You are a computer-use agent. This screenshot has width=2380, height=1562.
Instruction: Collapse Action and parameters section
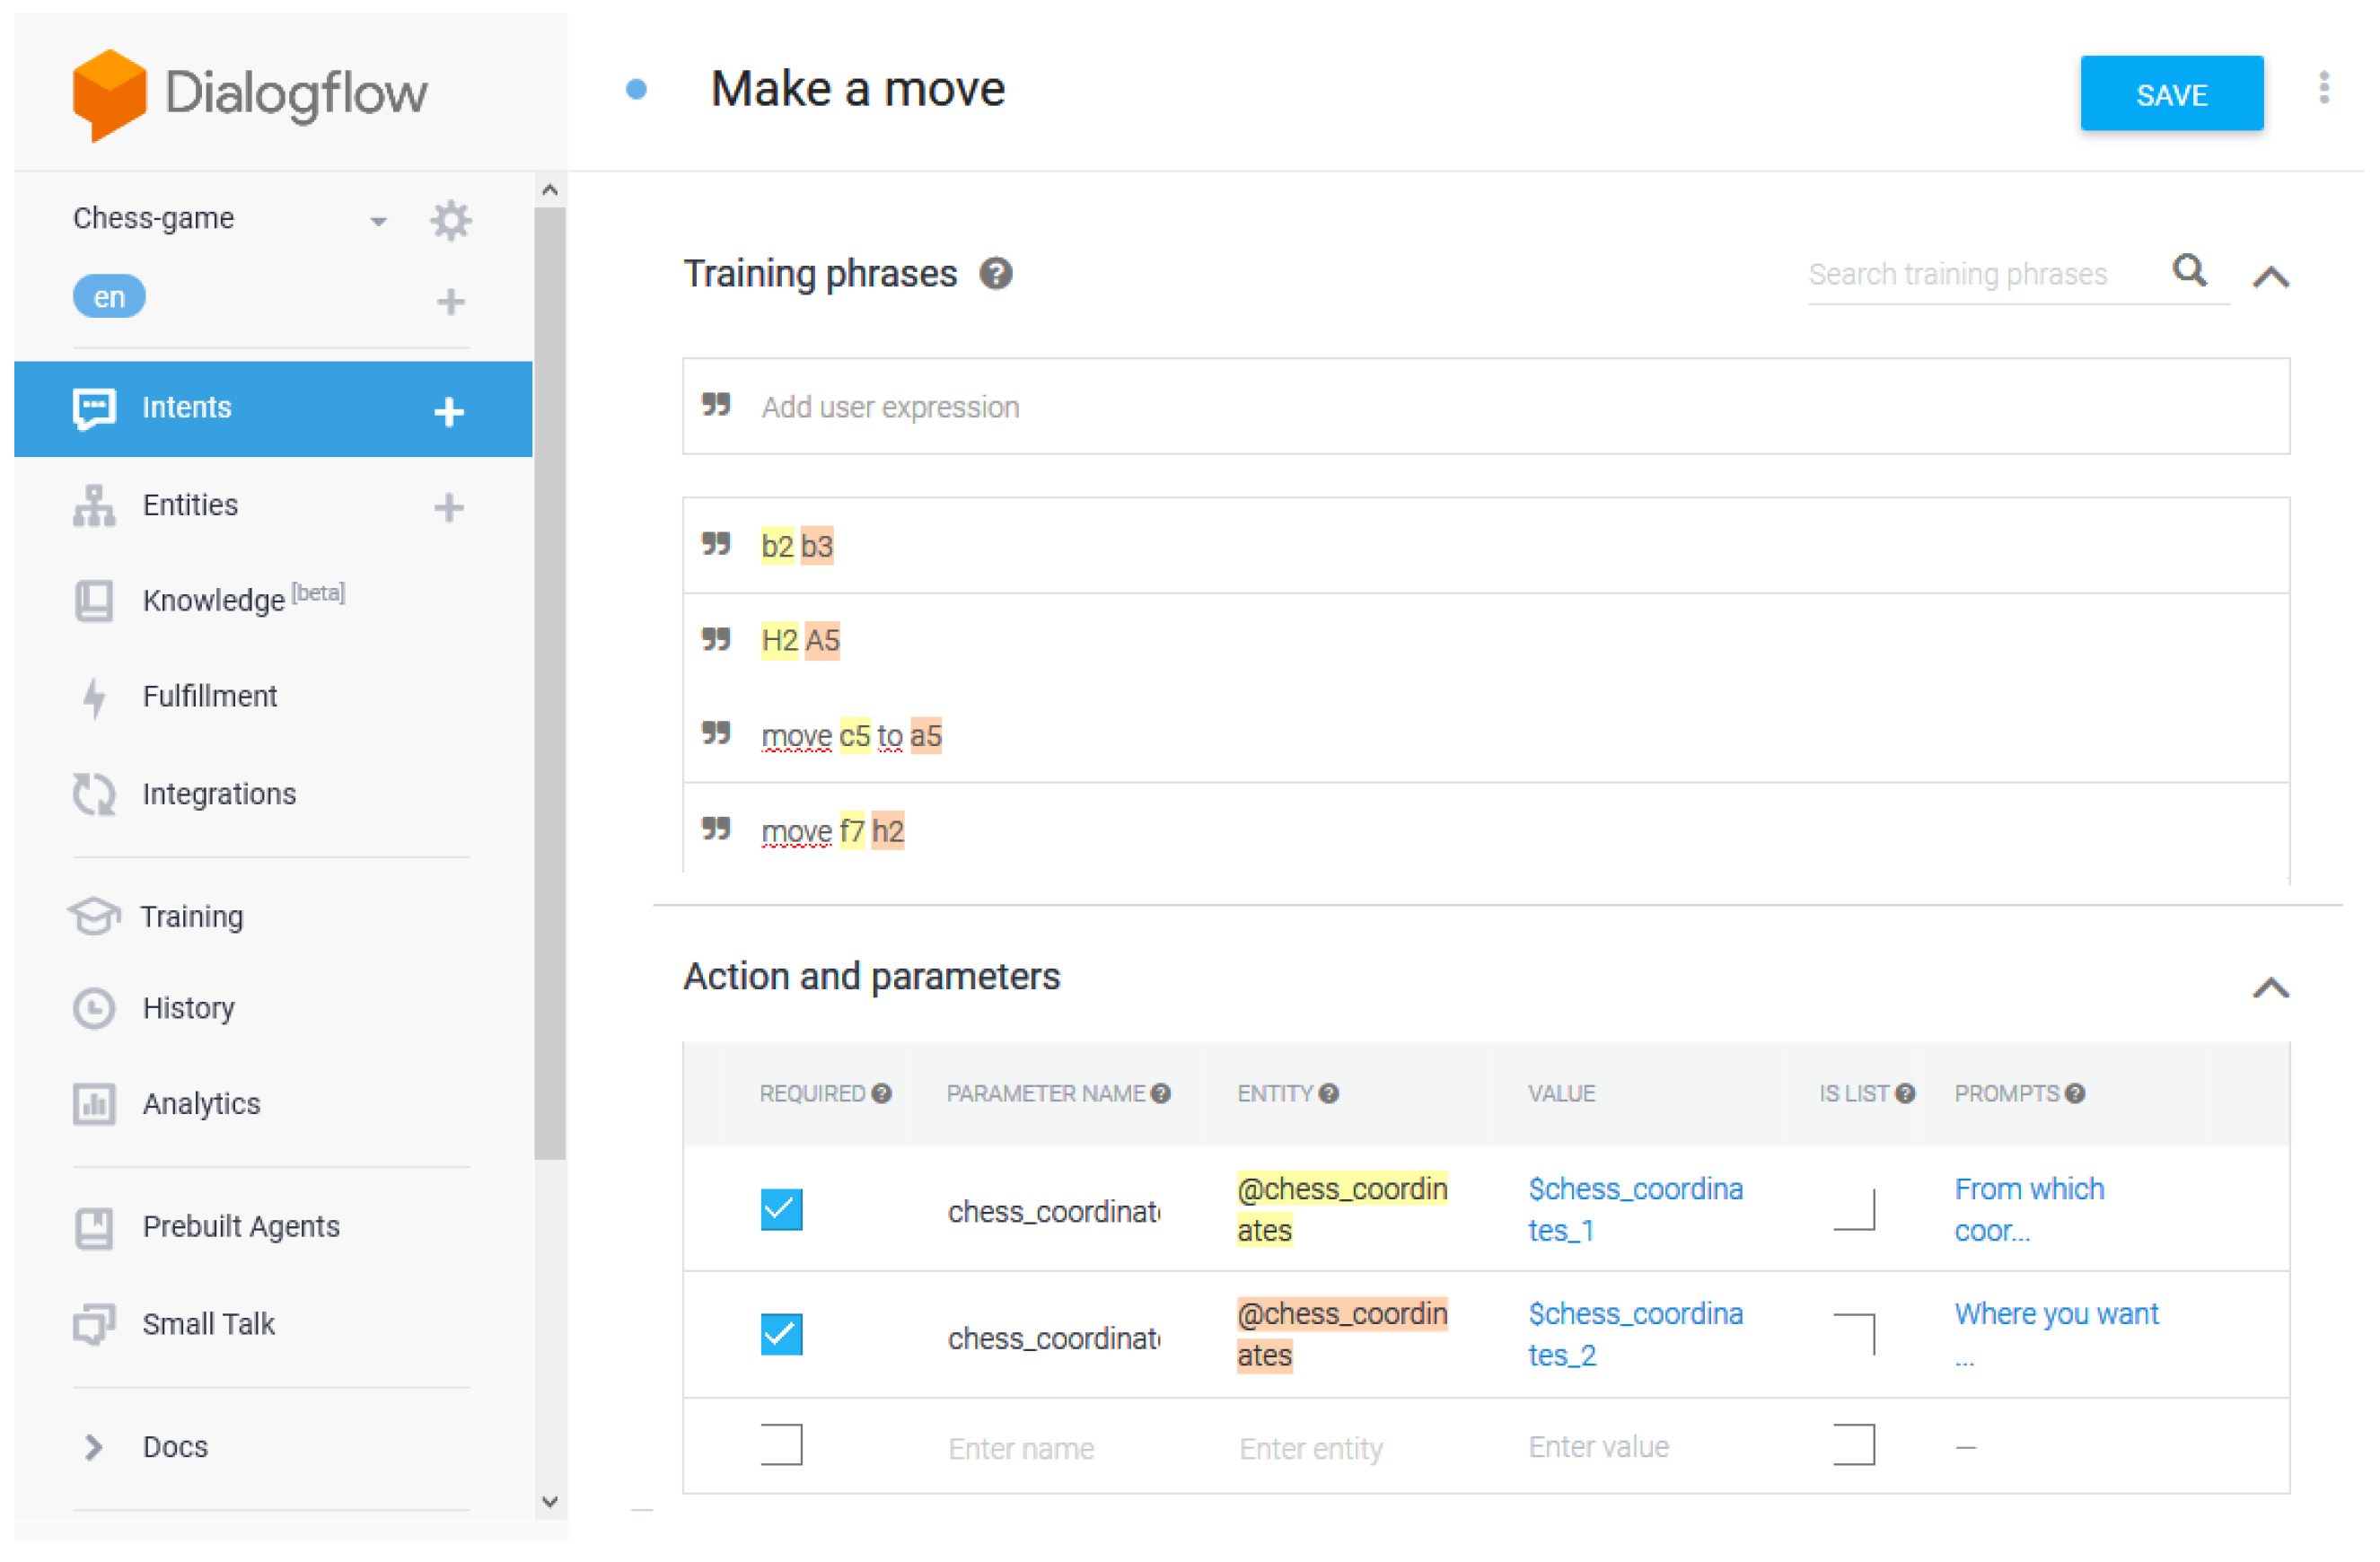pyautogui.click(x=2271, y=988)
